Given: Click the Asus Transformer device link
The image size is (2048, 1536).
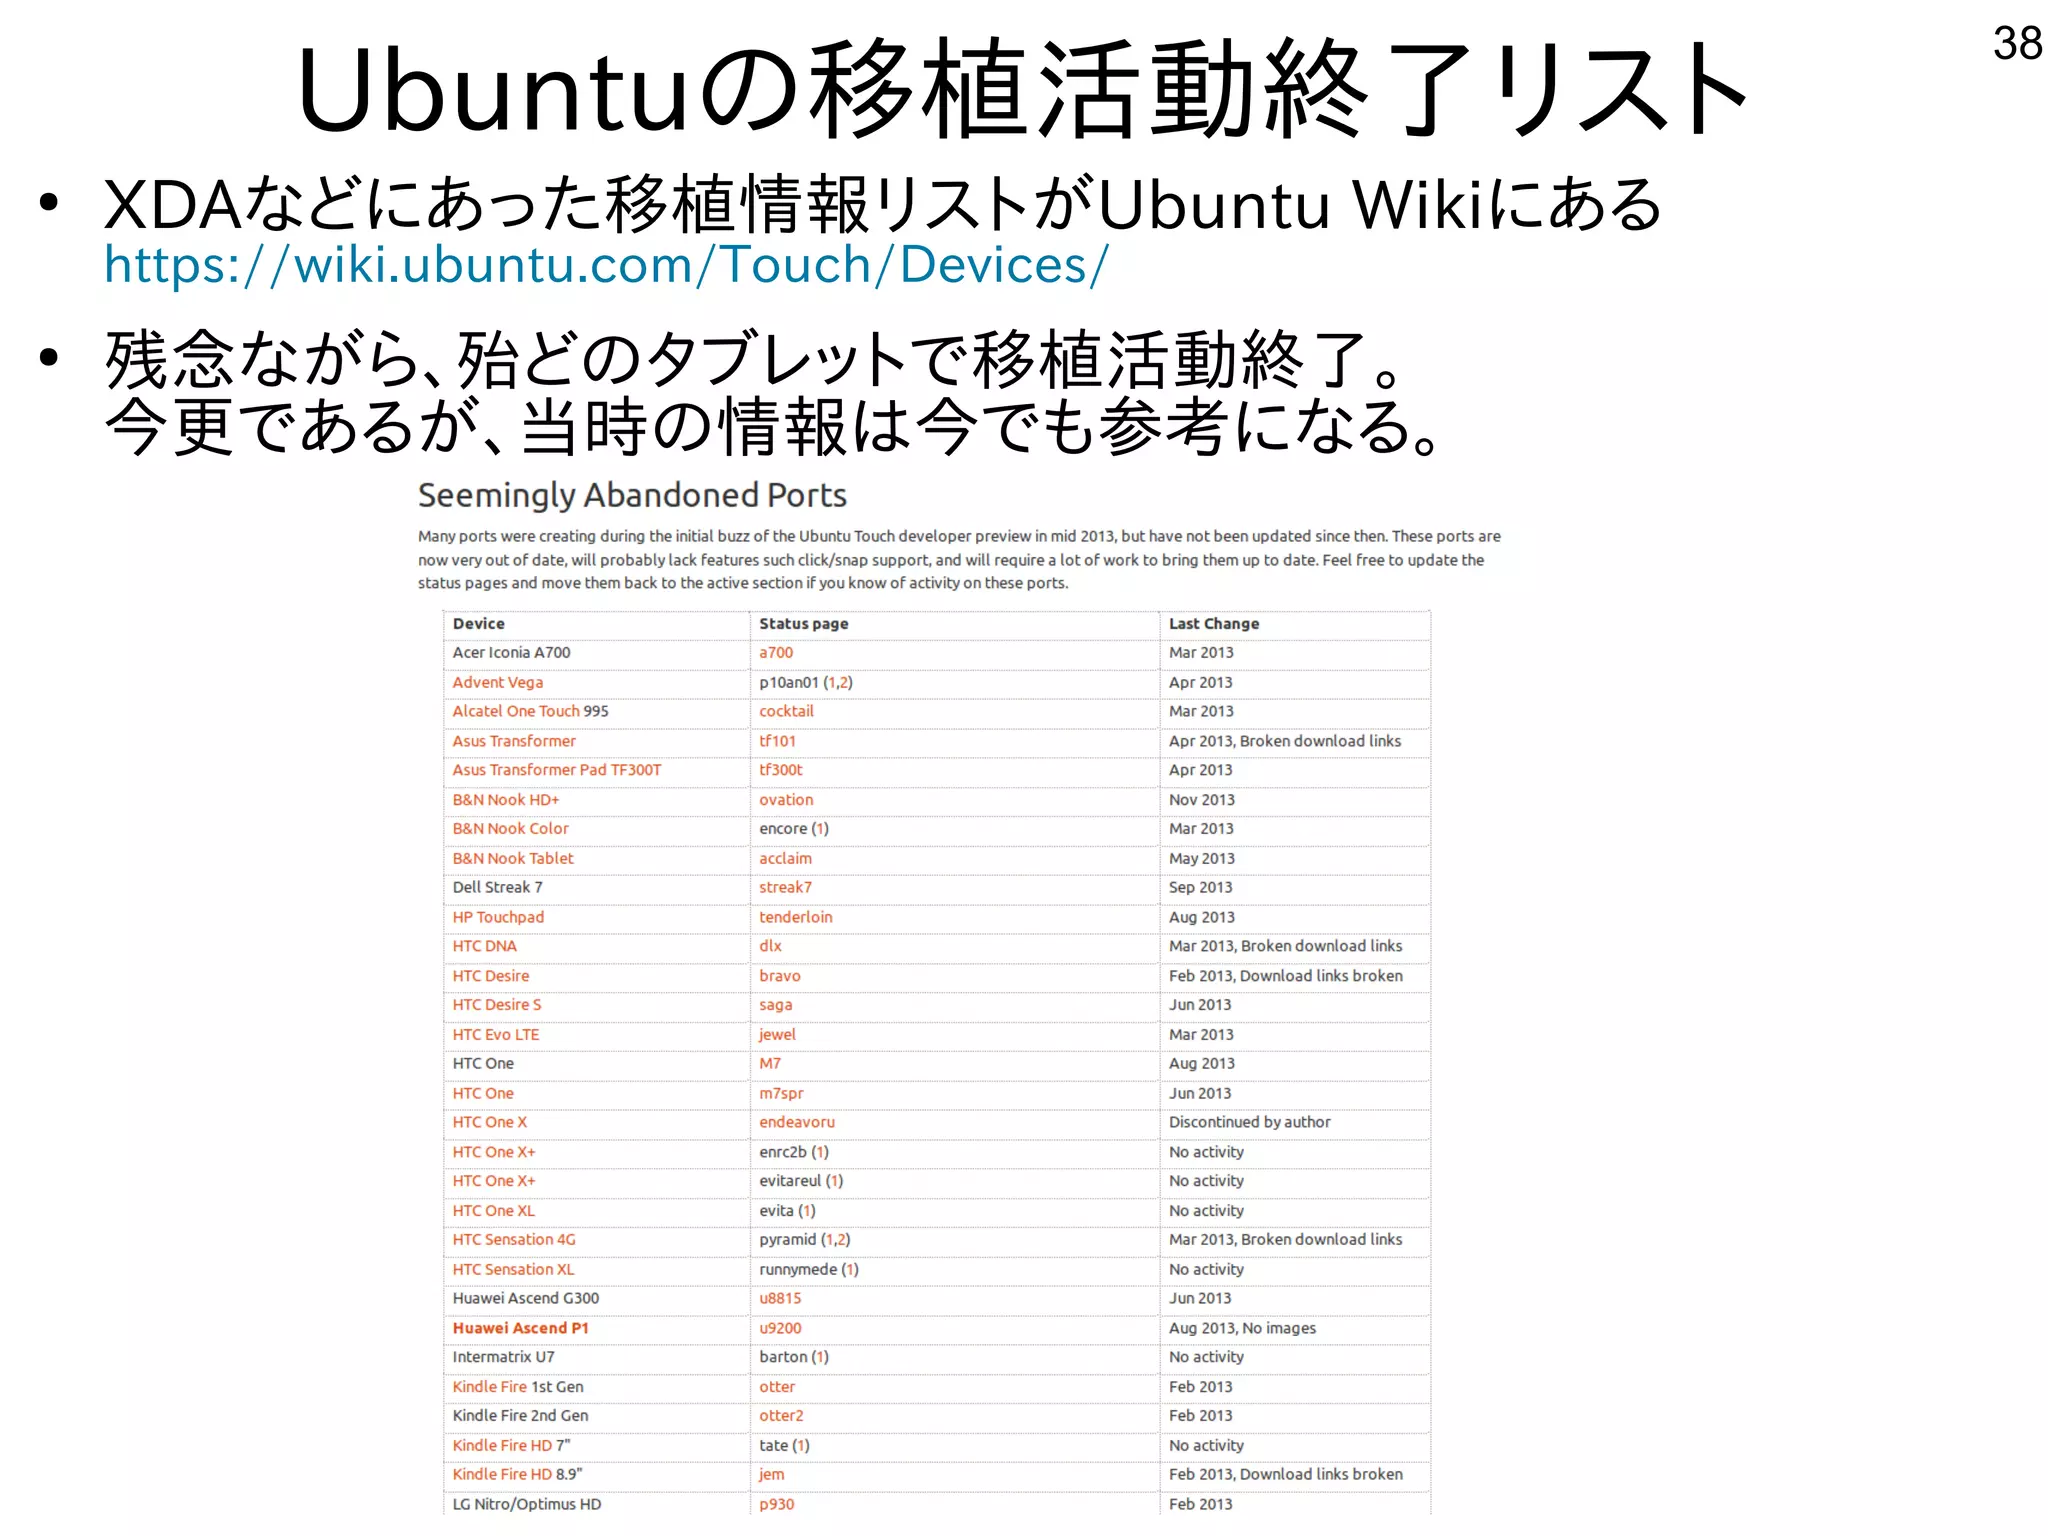Looking at the screenshot, I should coord(514,741).
